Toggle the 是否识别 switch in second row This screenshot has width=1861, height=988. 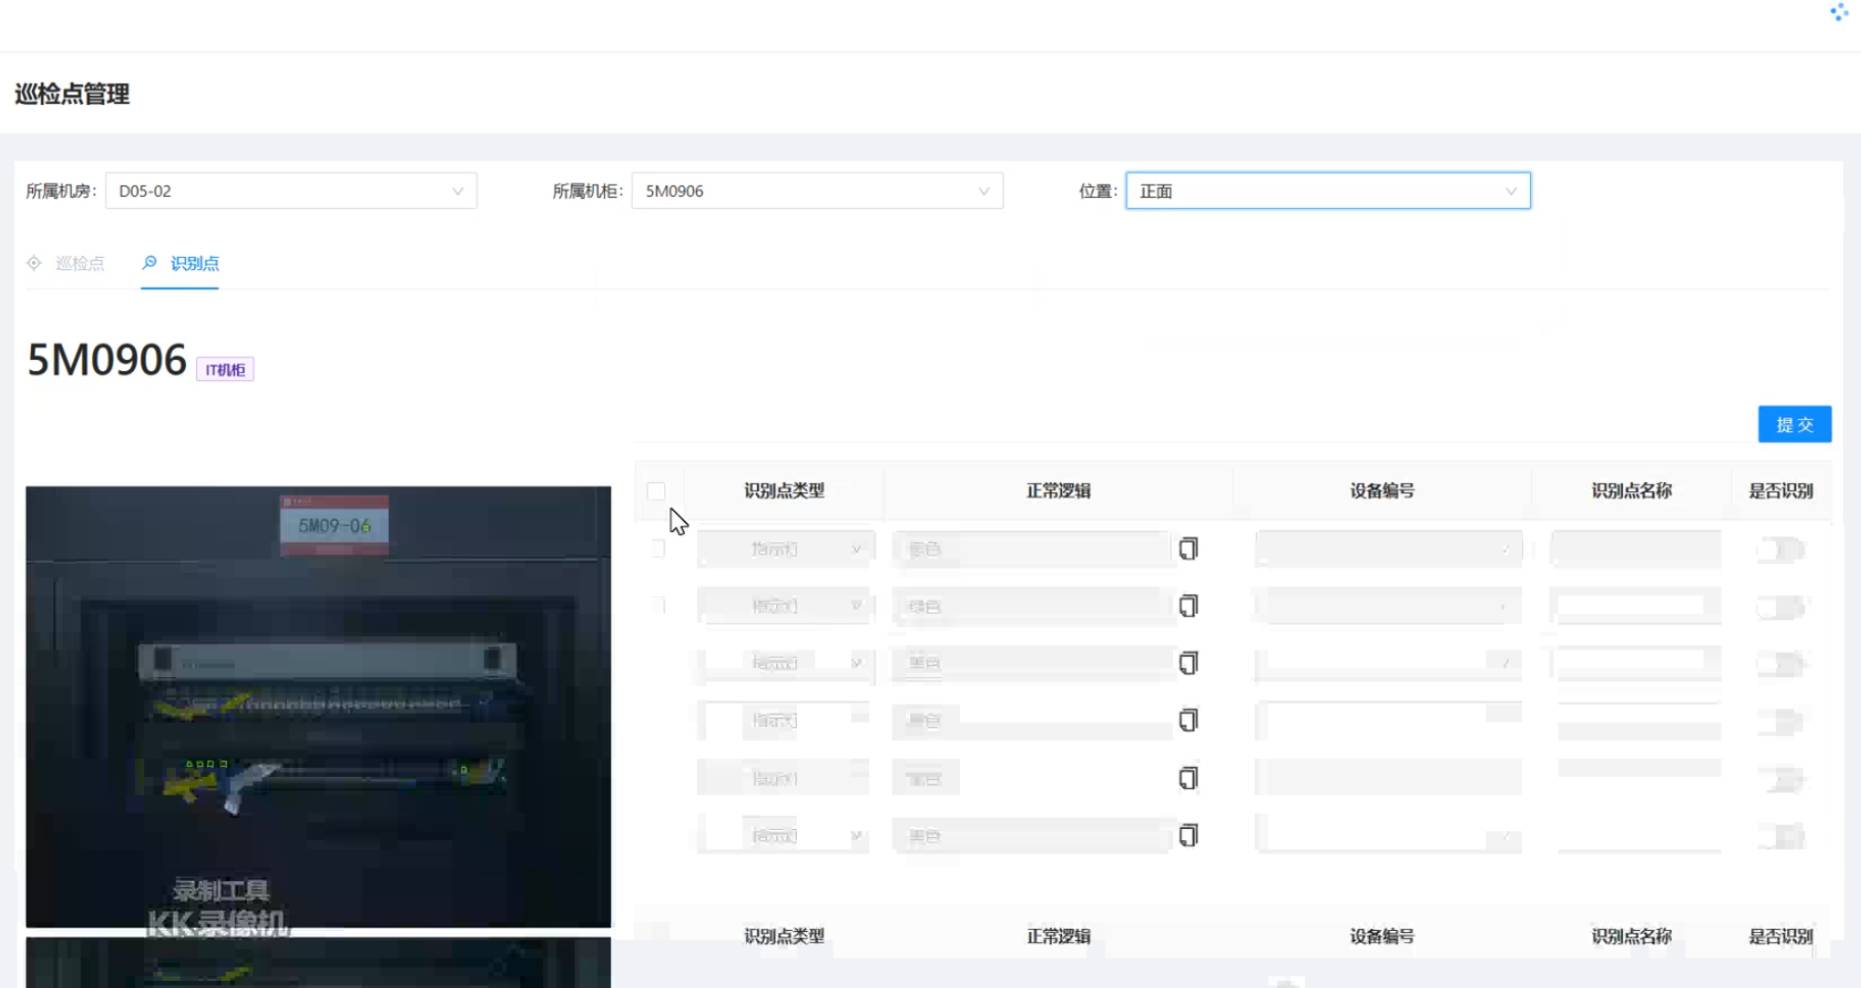tap(1780, 607)
